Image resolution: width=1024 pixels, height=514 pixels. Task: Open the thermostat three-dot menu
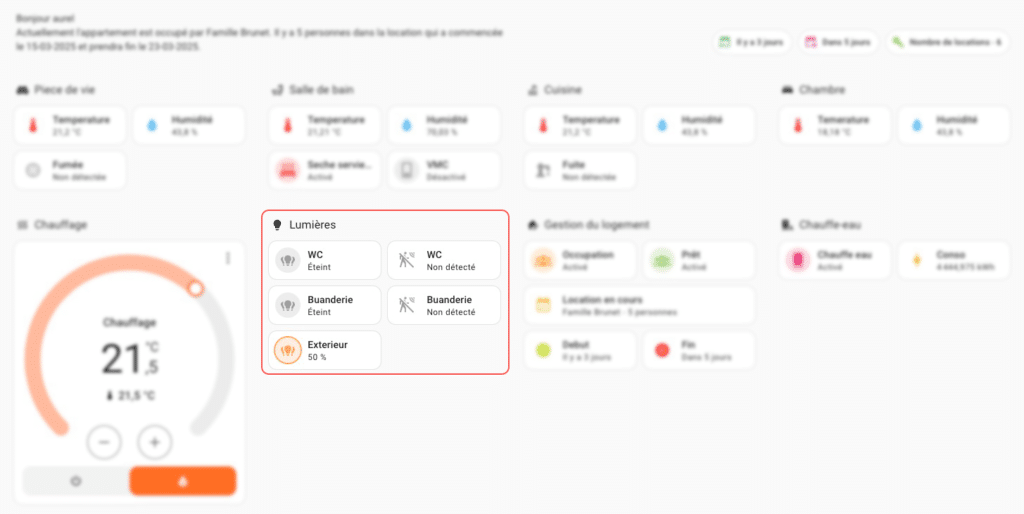pyautogui.click(x=228, y=258)
